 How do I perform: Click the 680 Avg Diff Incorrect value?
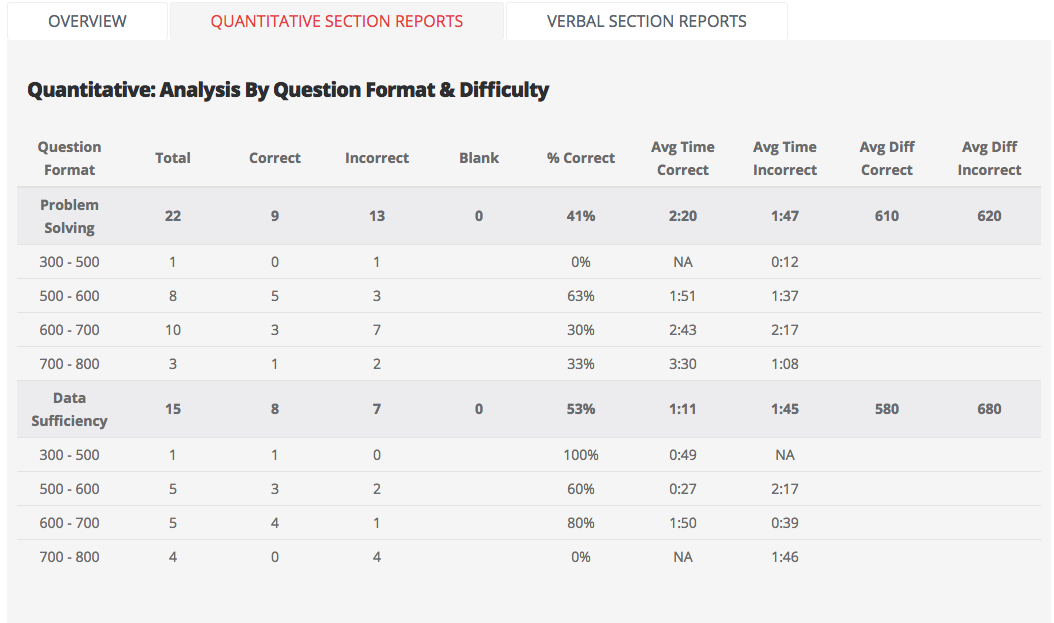click(989, 409)
